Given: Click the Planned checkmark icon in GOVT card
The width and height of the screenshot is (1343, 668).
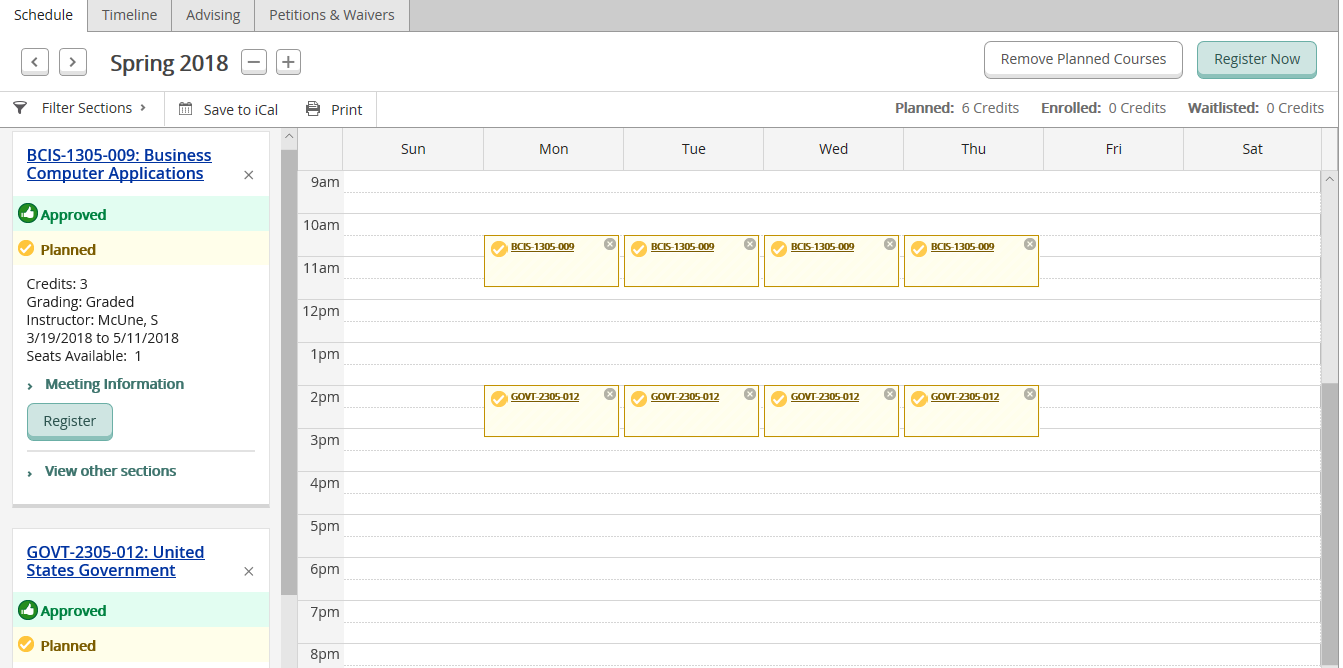Looking at the screenshot, I should click(x=26, y=644).
